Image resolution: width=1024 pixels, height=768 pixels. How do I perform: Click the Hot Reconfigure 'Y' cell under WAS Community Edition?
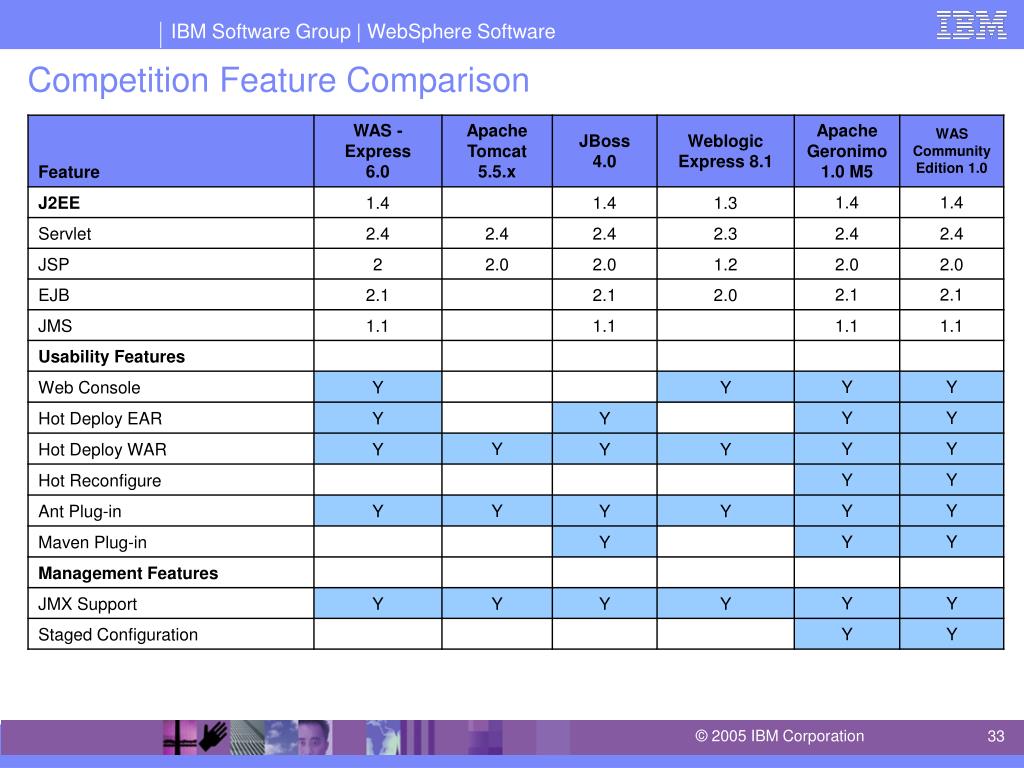click(x=952, y=480)
